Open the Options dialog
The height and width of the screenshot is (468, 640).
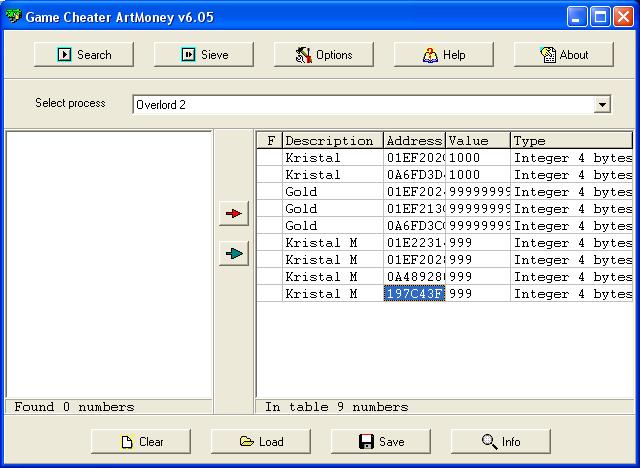324,54
